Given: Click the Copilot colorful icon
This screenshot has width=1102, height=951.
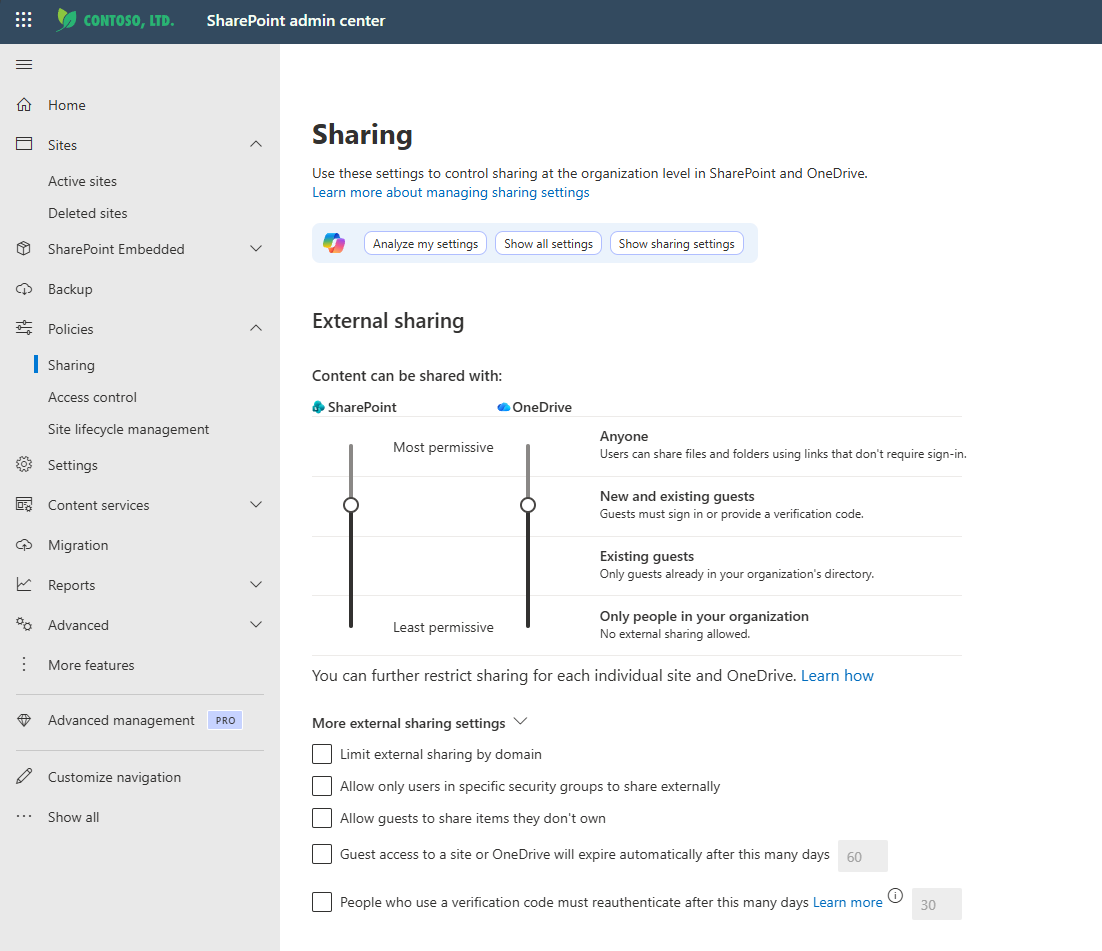Looking at the screenshot, I should pyautogui.click(x=334, y=243).
